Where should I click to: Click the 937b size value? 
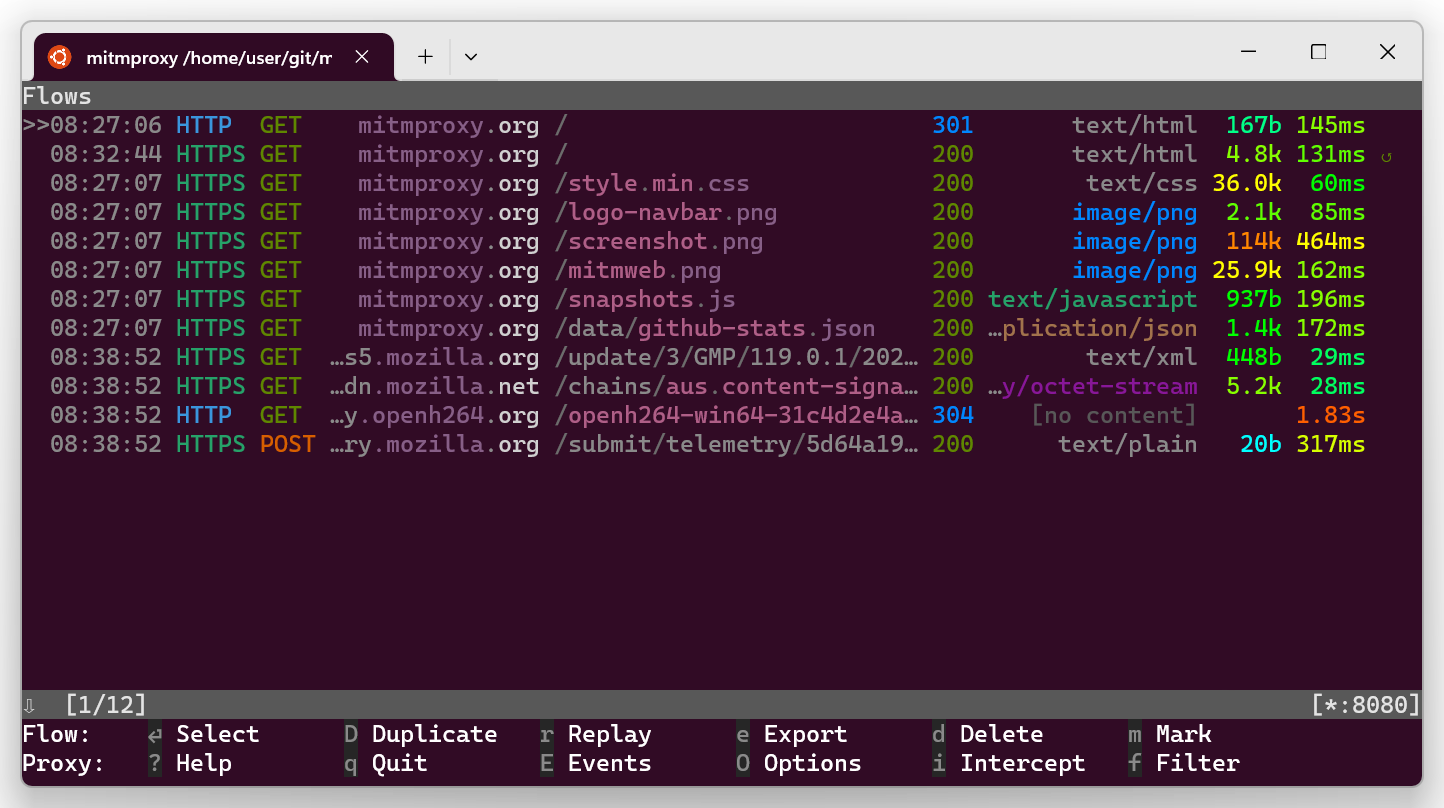click(x=1254, y=299)
